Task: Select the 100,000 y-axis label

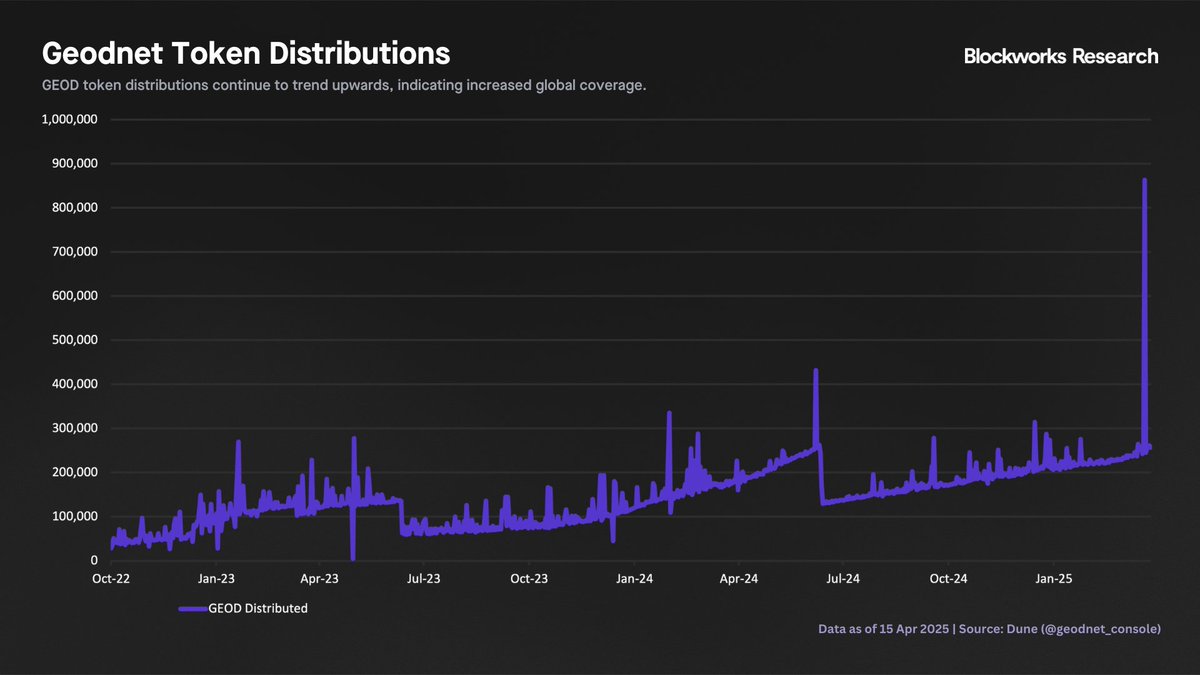Action: 72,516
